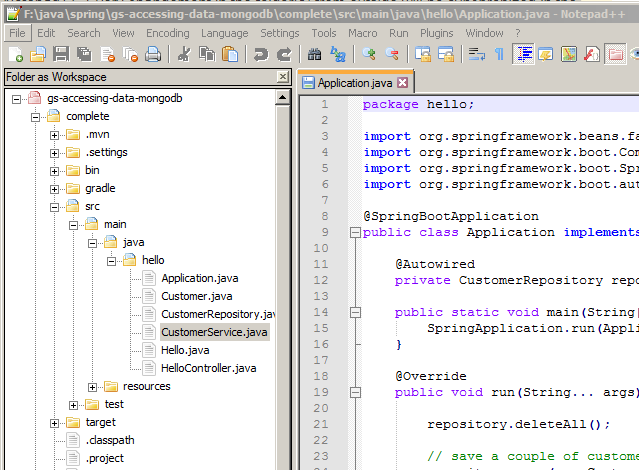Expand the bin folder
Screen dimensions: 639x470
pos(54,171)
